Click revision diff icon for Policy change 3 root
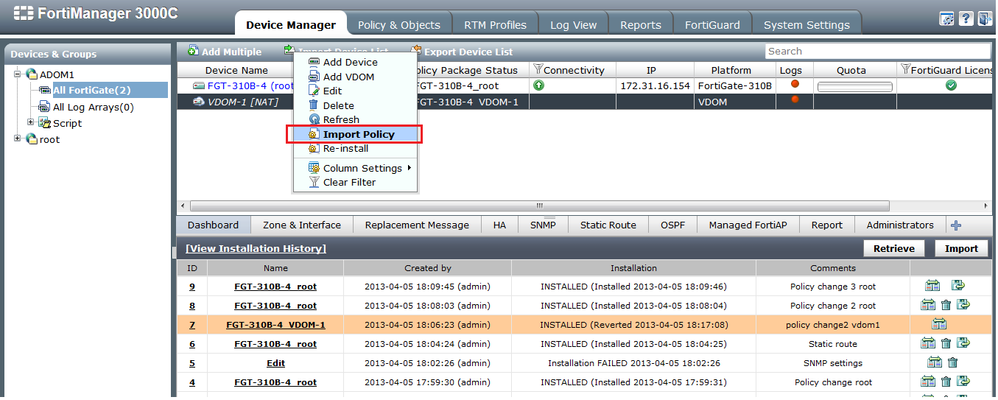Viewport: 998px width, 400px height. (x=932, y=285)
